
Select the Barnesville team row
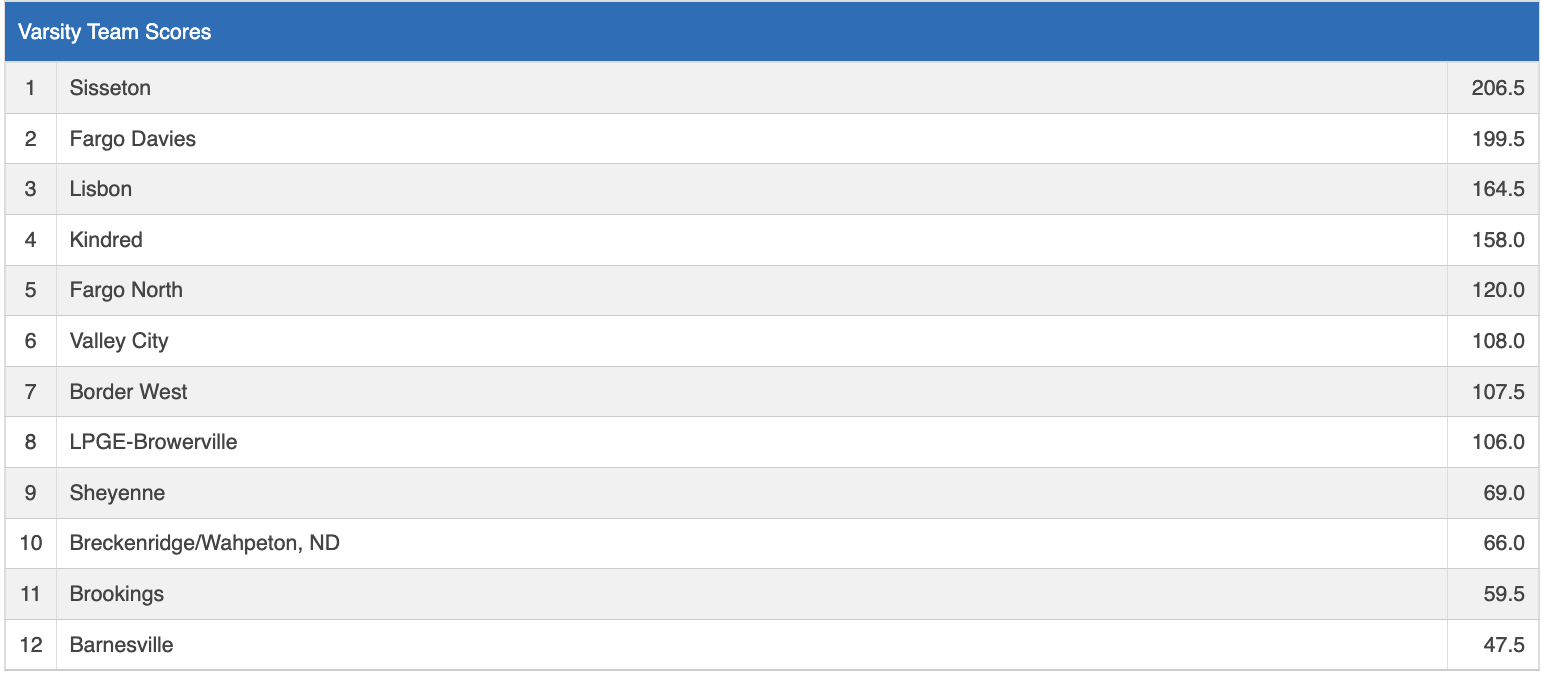click(x=121, y=645)
